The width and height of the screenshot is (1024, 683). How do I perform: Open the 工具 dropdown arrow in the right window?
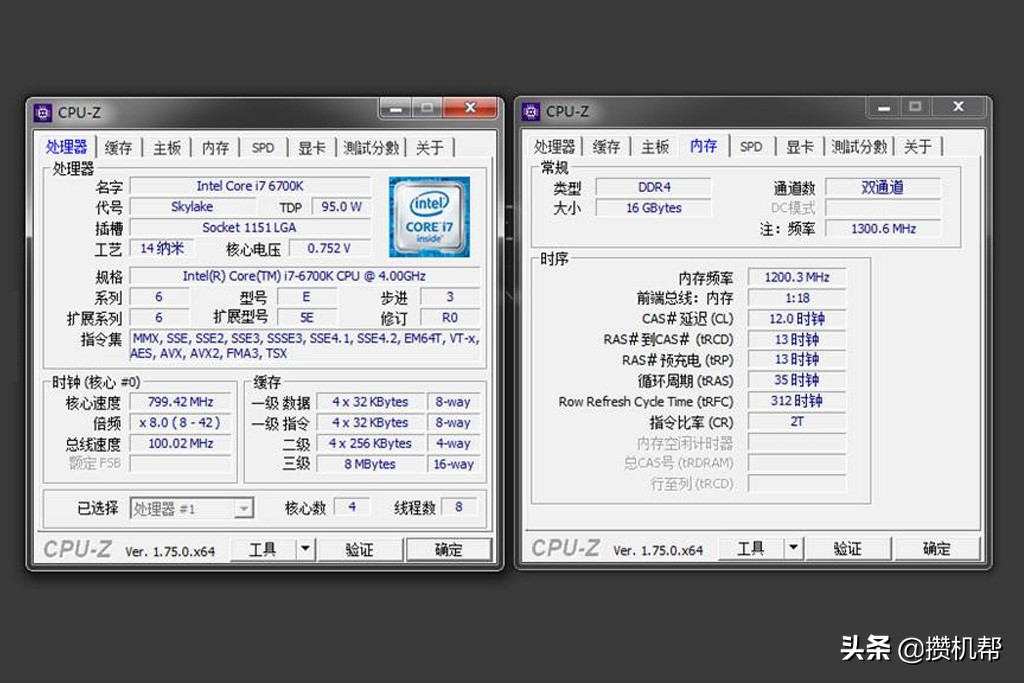791,548
